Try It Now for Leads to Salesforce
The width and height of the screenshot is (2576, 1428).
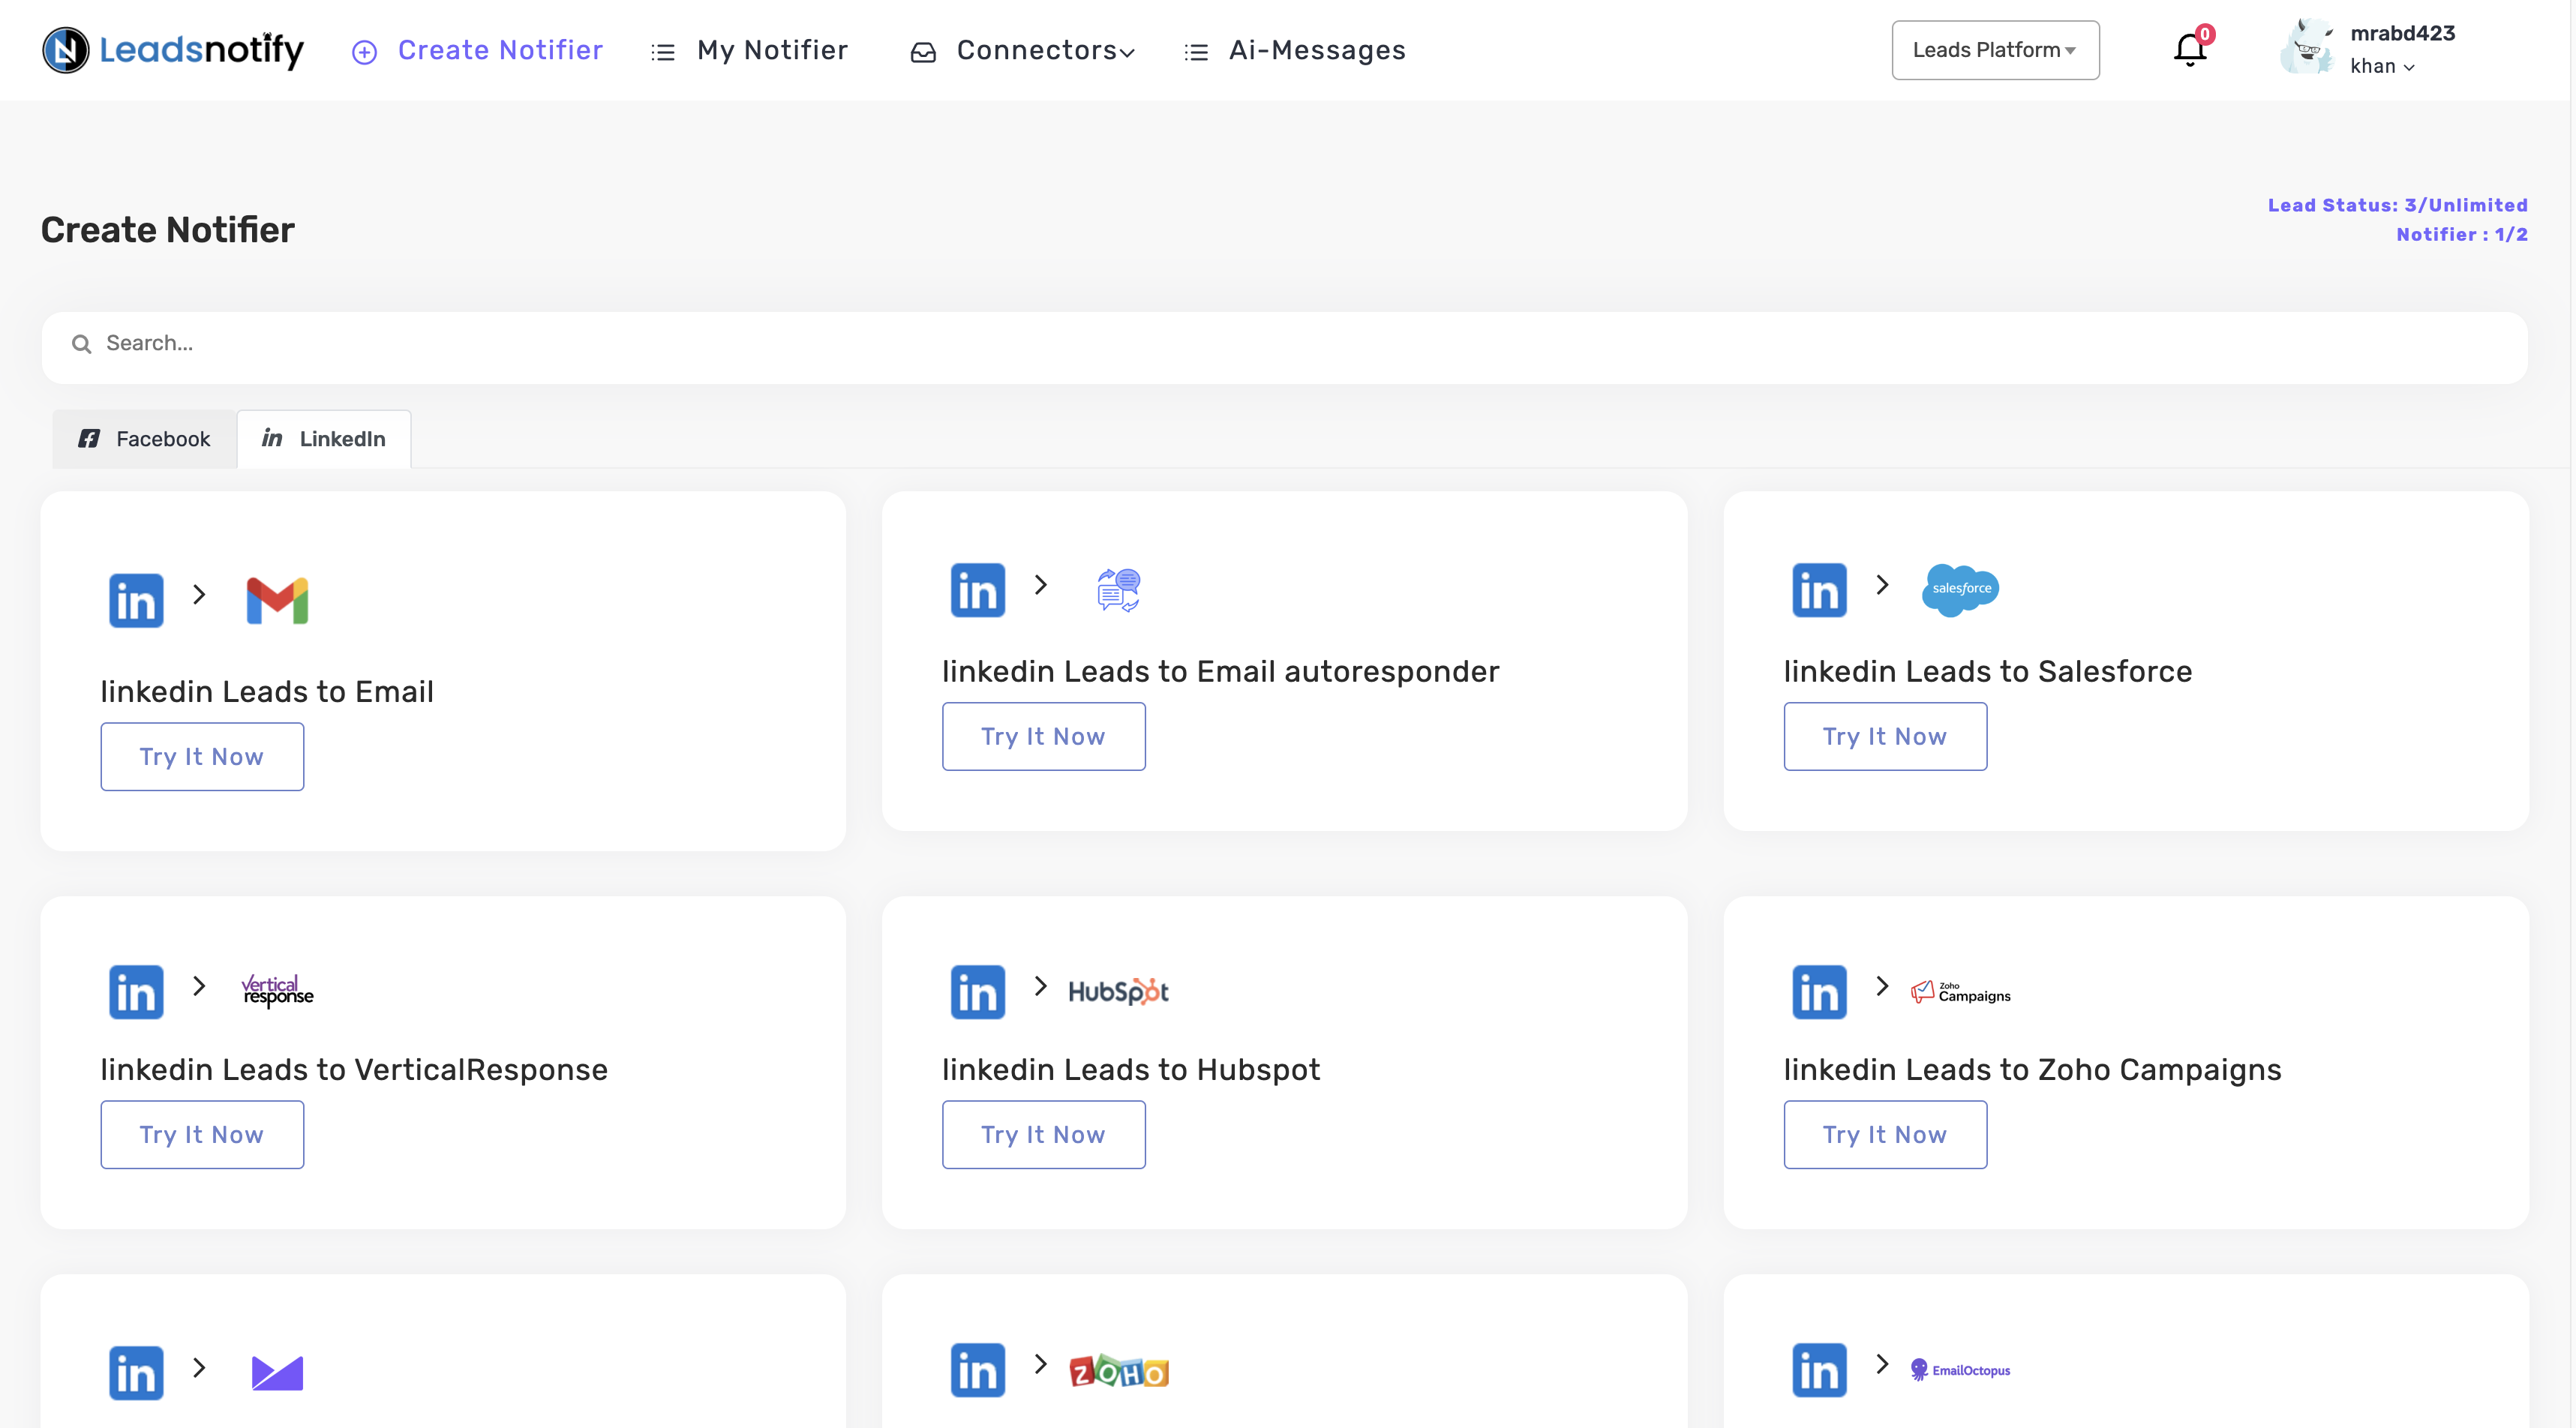click(1885, 737)
